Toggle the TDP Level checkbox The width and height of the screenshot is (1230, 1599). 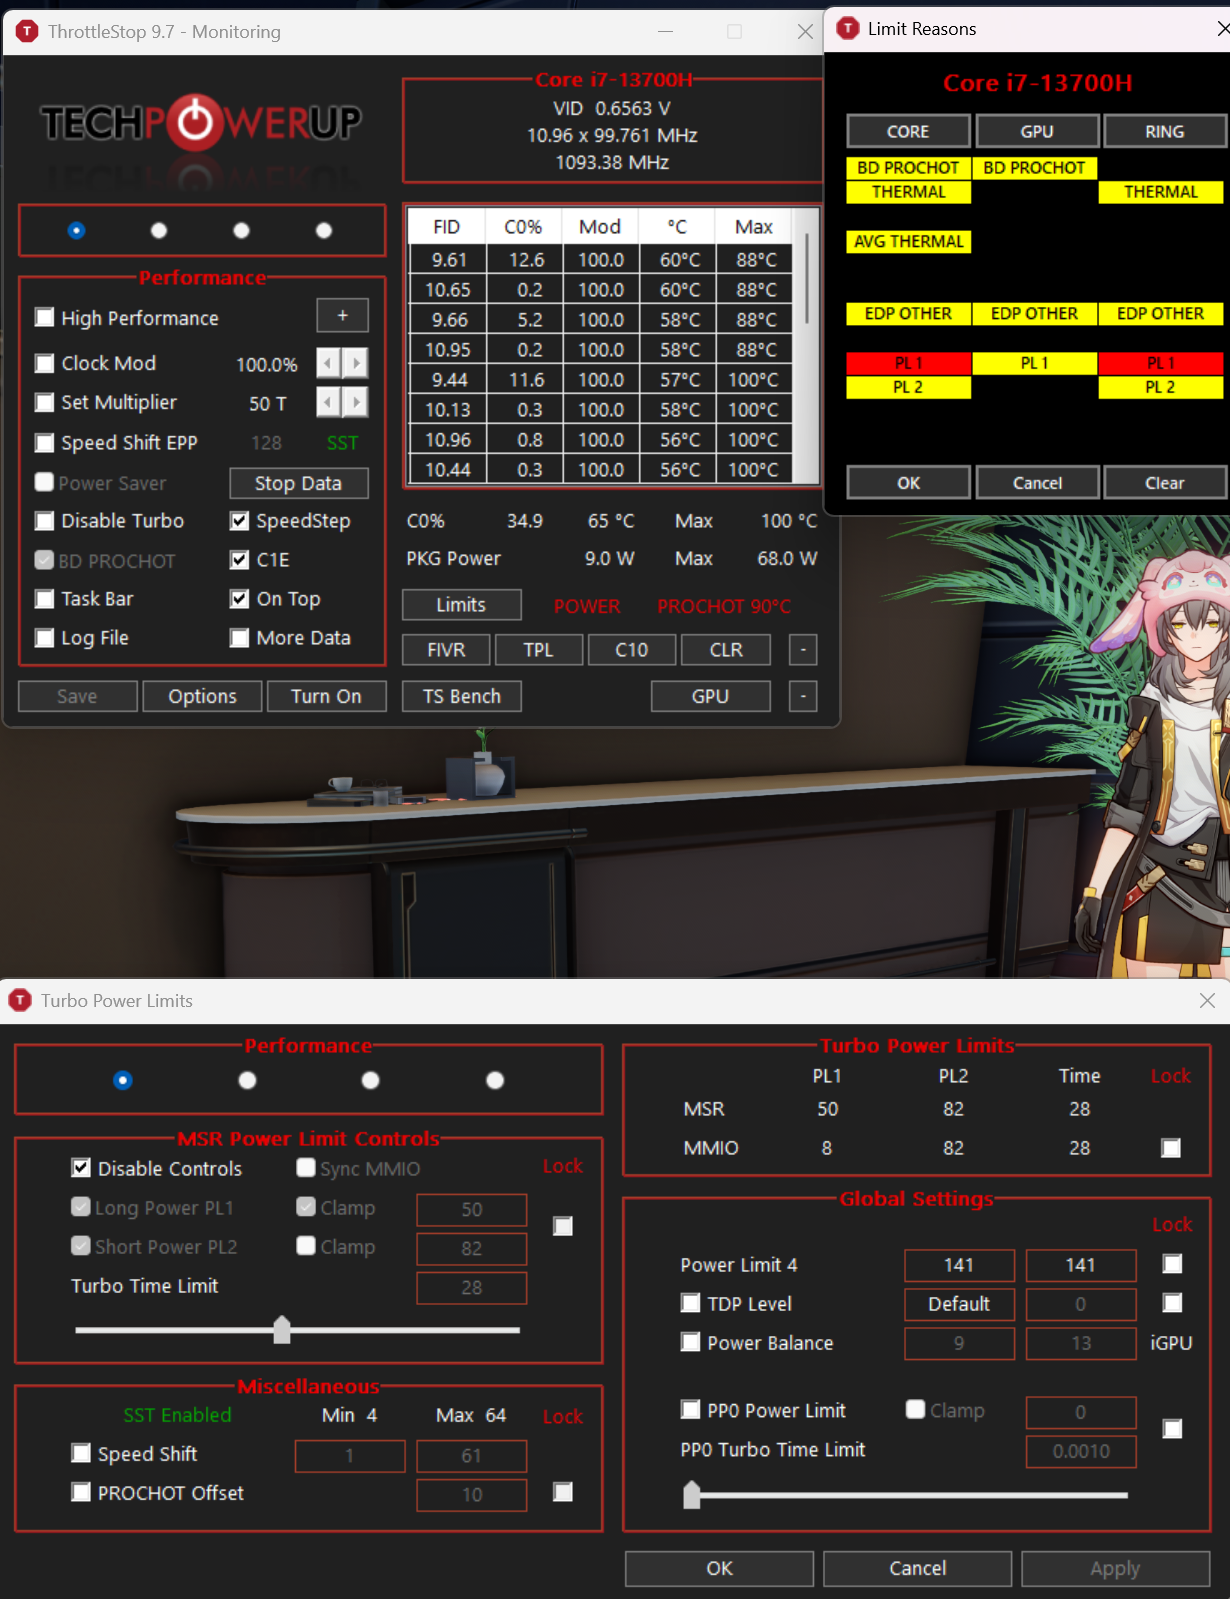pyautogui.click(x=690, y=1303)
